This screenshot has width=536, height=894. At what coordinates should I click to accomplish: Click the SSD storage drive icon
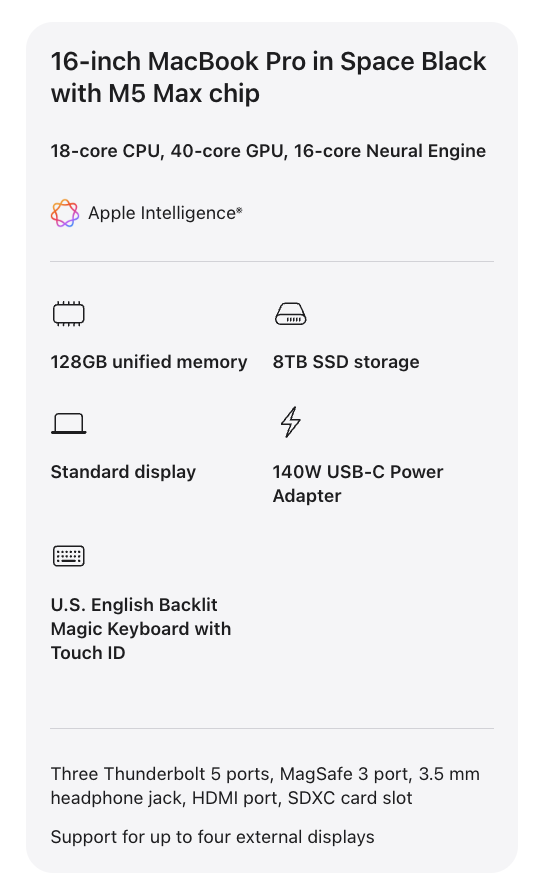[x=291, y=314]
